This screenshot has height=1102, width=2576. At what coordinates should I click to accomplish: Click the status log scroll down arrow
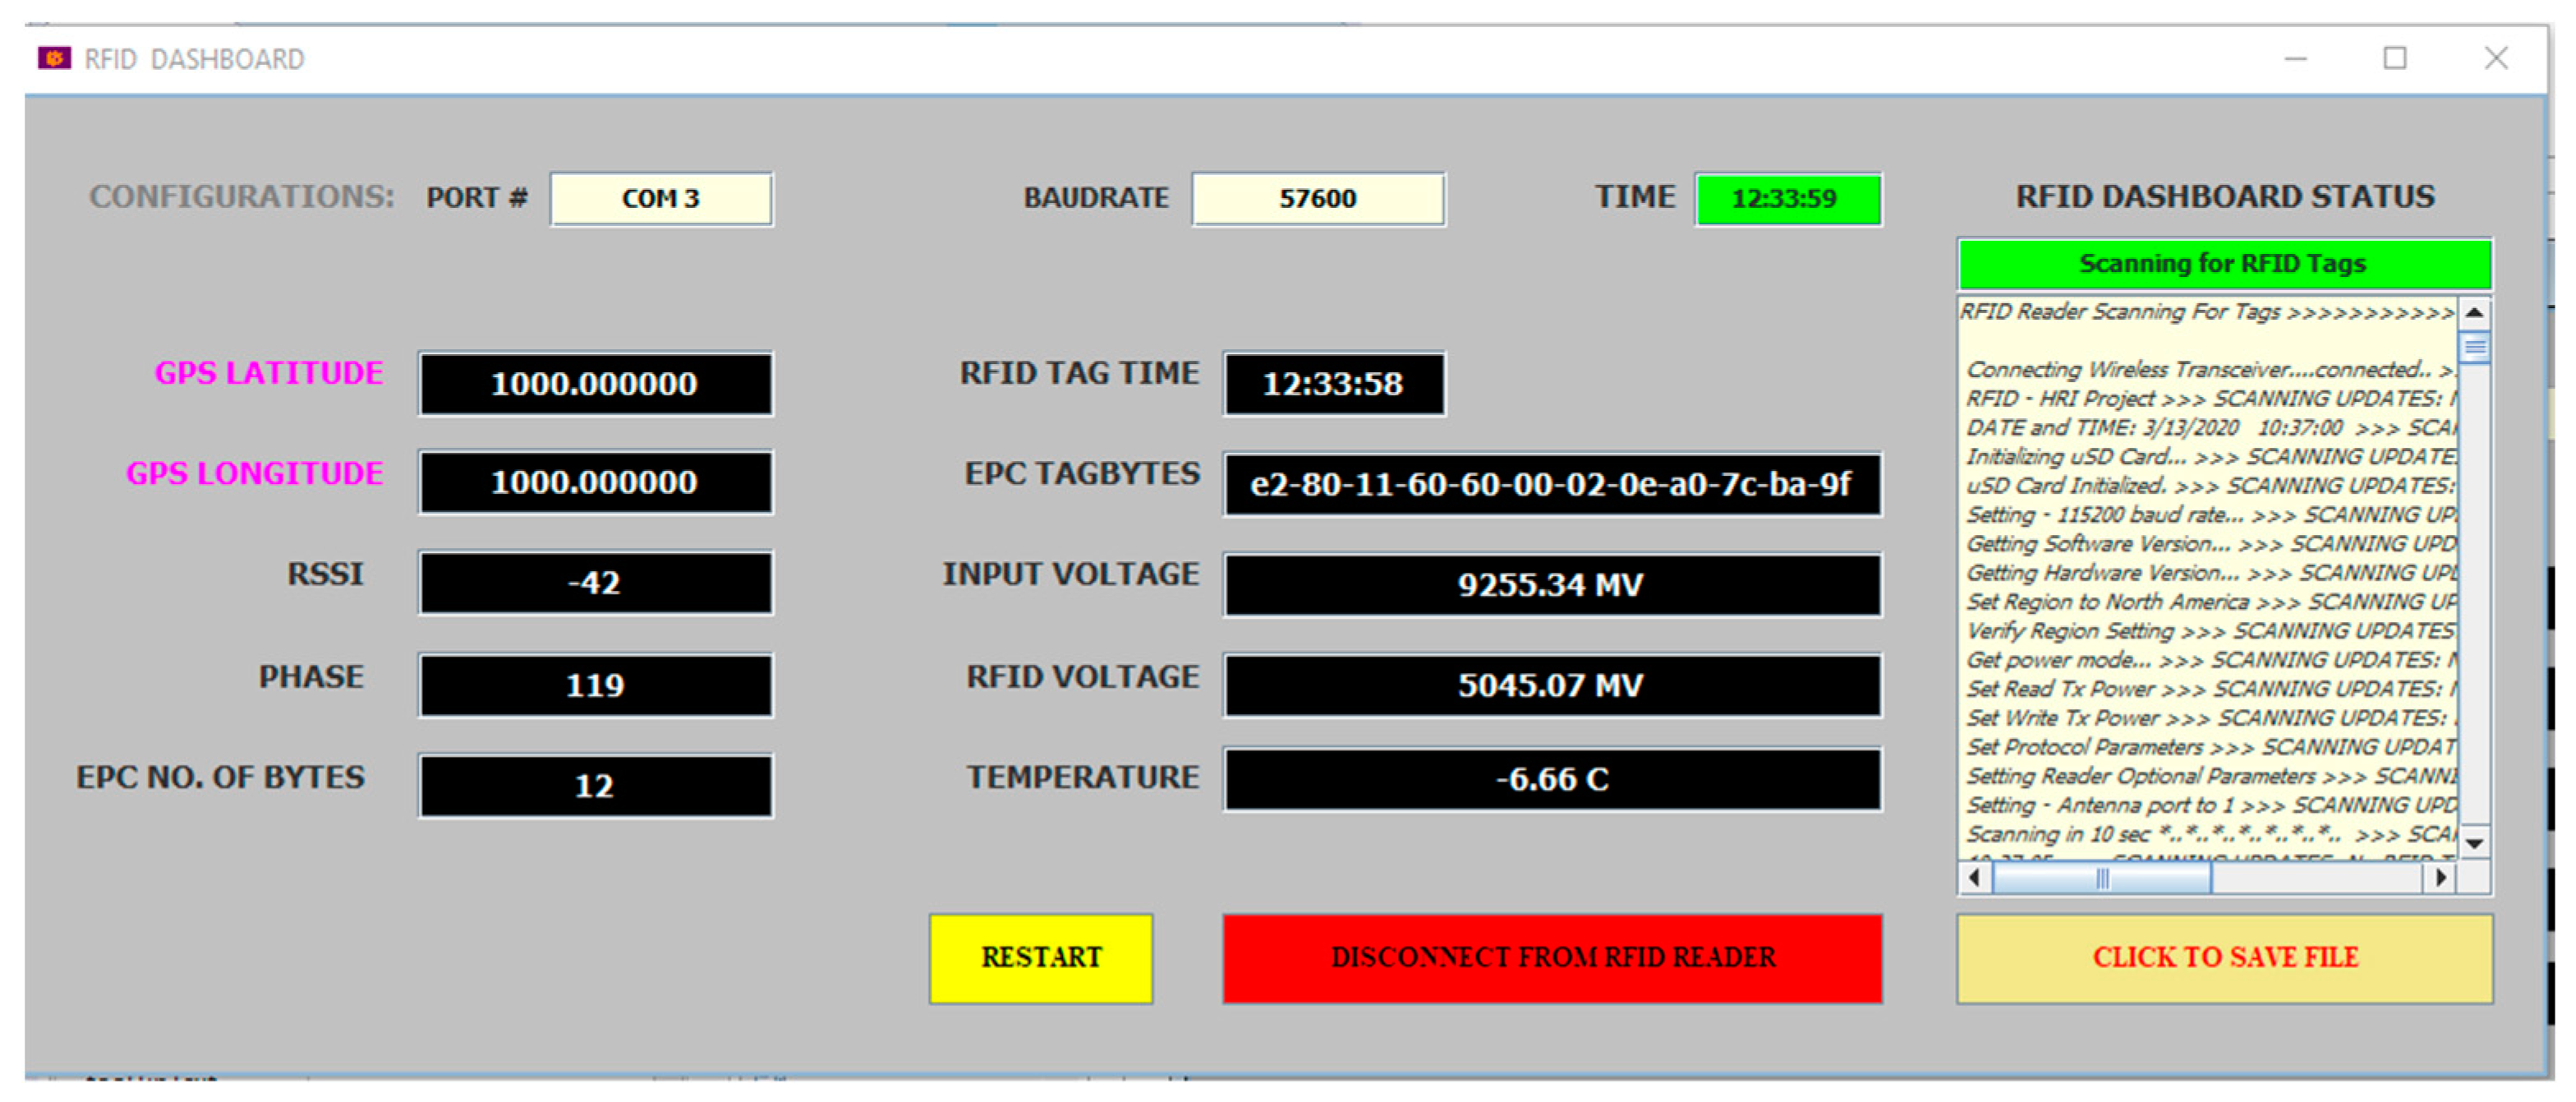tap(2473, 843)
